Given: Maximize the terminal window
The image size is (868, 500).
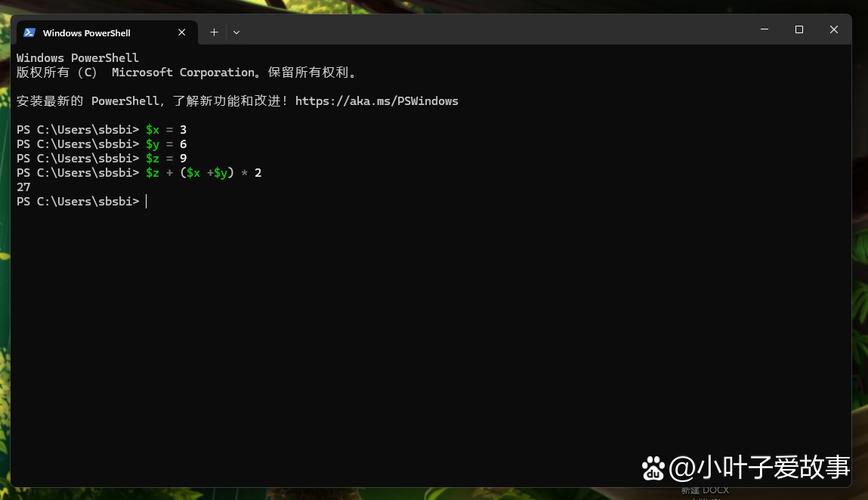Looking at the screenshot, I should 799,29.
